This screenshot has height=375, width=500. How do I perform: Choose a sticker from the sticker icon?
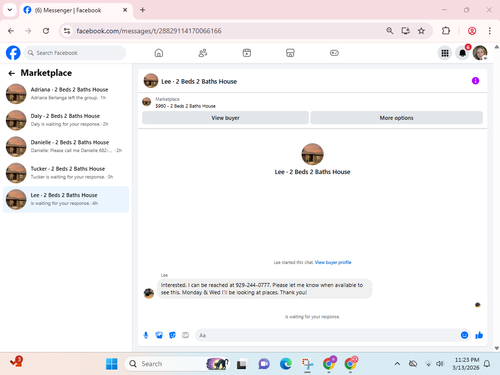(x=172, y=335)
